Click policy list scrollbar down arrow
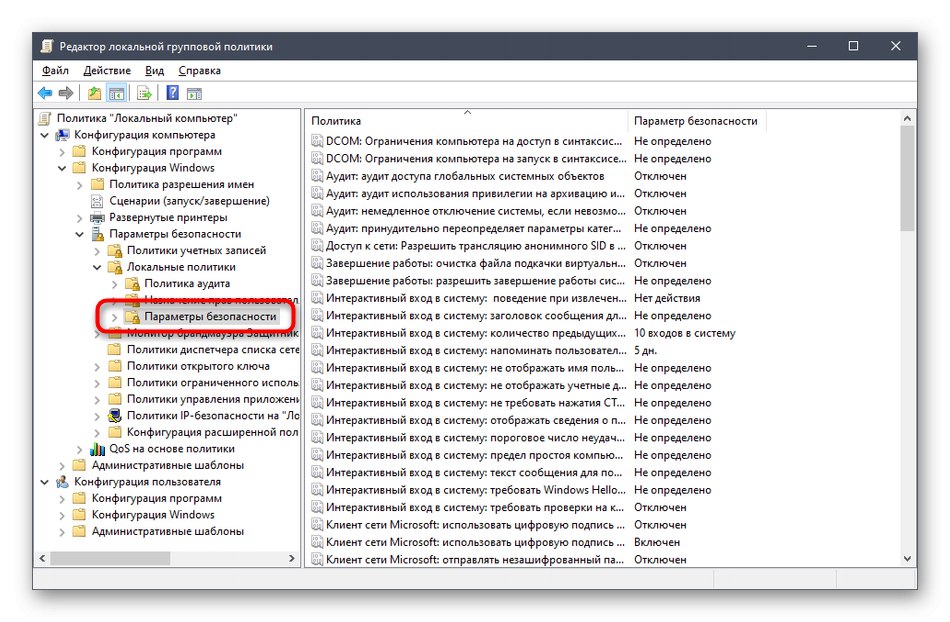The image size is (950, 622). coord(907,559)
